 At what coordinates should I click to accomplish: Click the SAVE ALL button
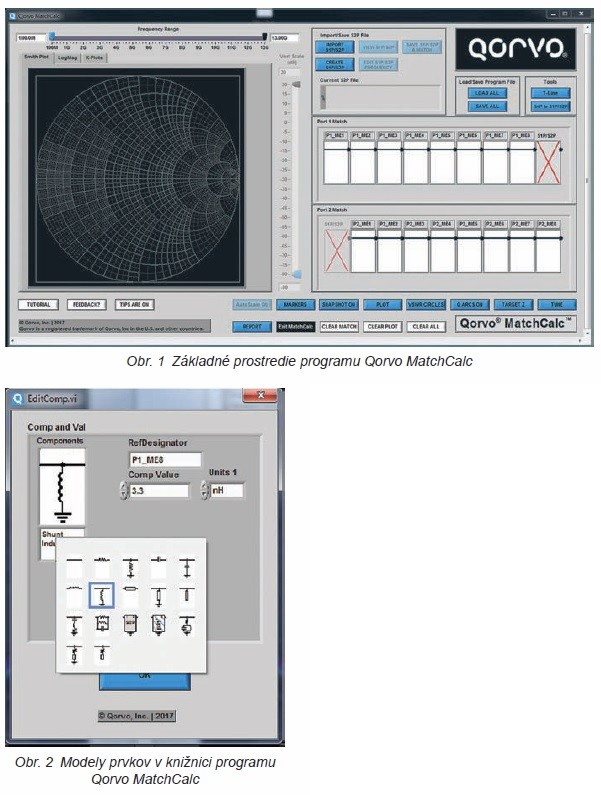(x=487, y=106)
